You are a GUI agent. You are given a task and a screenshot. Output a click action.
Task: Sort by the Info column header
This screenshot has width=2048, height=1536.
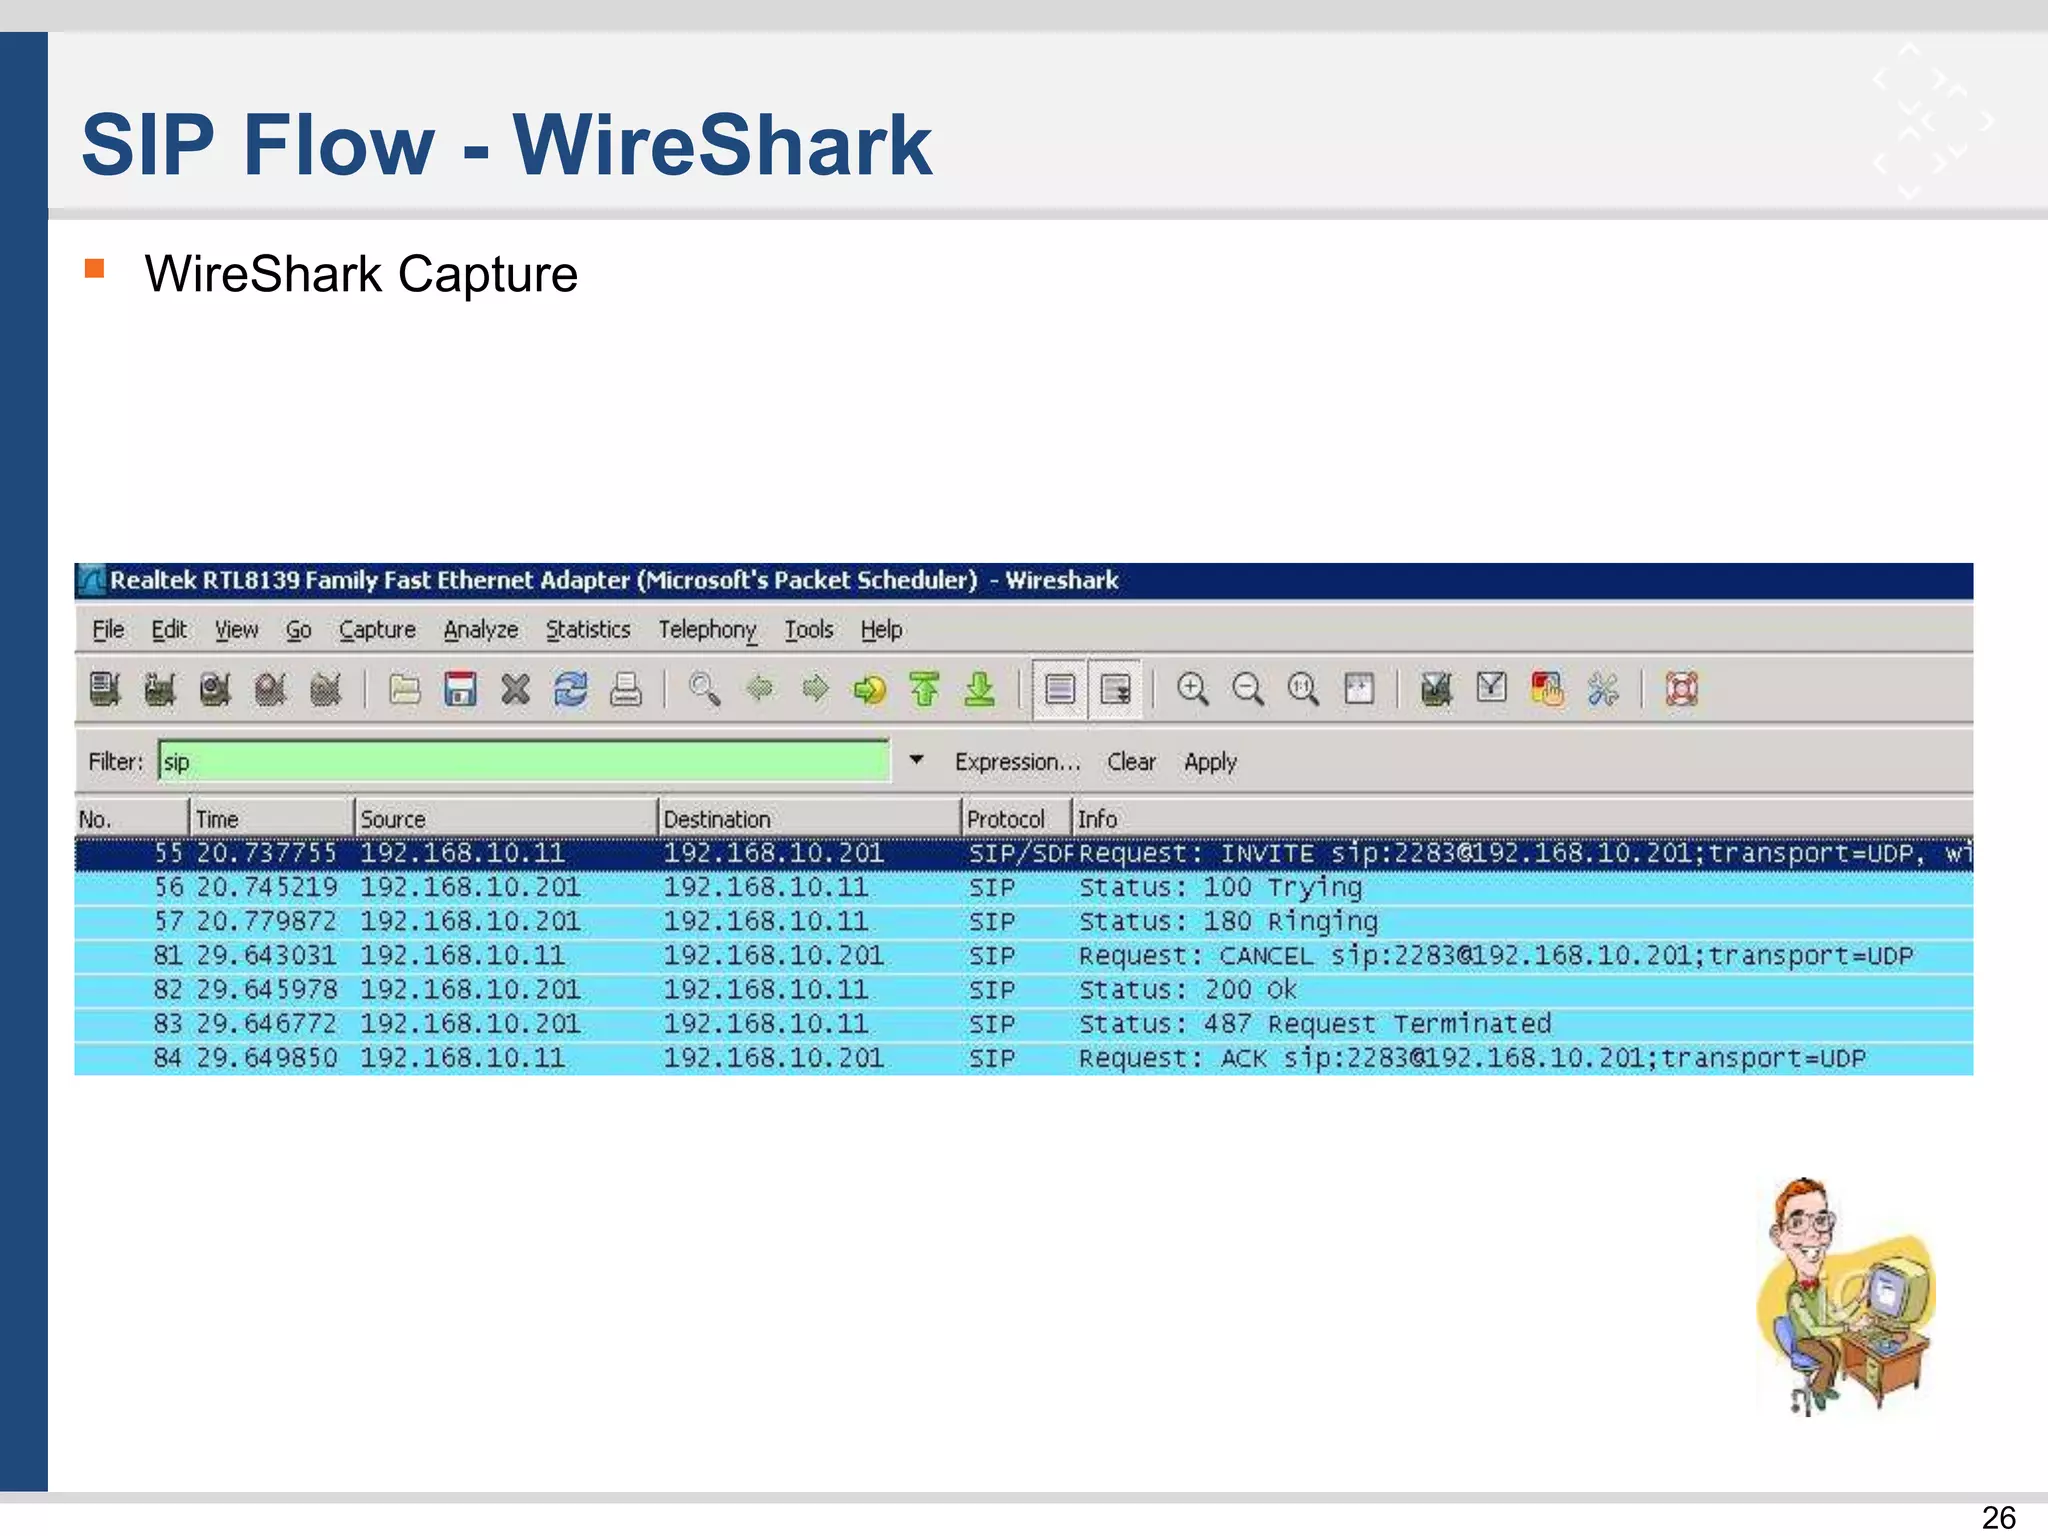click(1523, 819)
